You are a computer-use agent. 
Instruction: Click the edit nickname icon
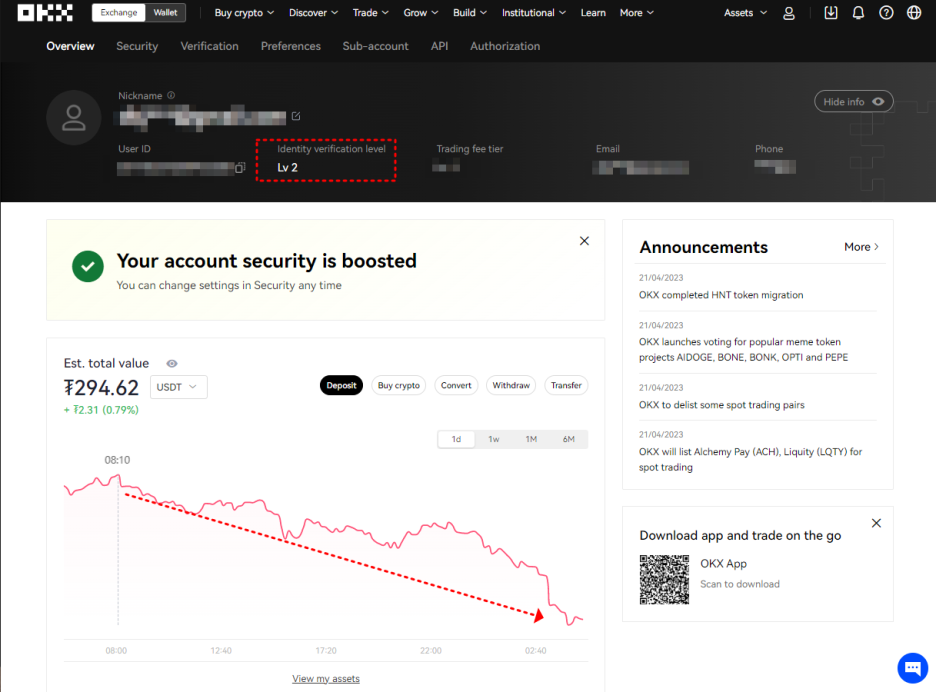tap(296, 116)
